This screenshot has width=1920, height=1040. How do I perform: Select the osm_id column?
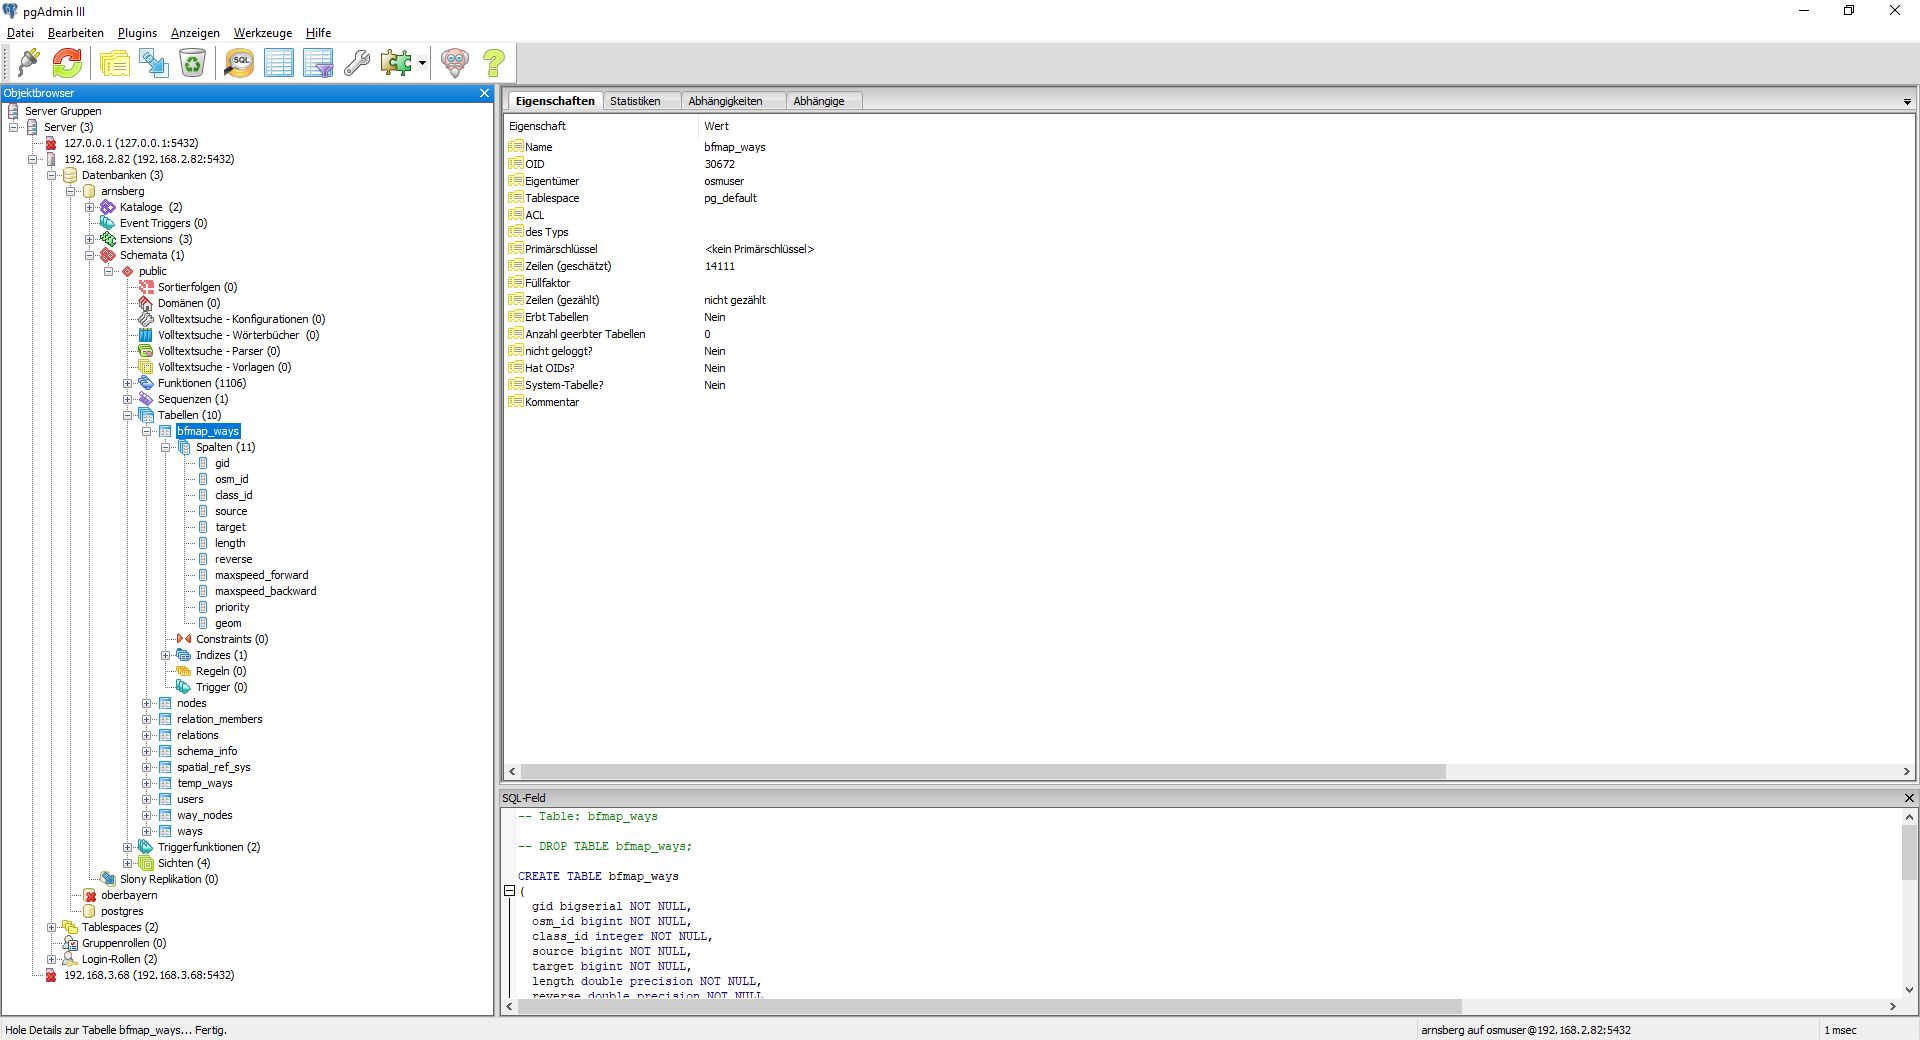coord(231,479)
